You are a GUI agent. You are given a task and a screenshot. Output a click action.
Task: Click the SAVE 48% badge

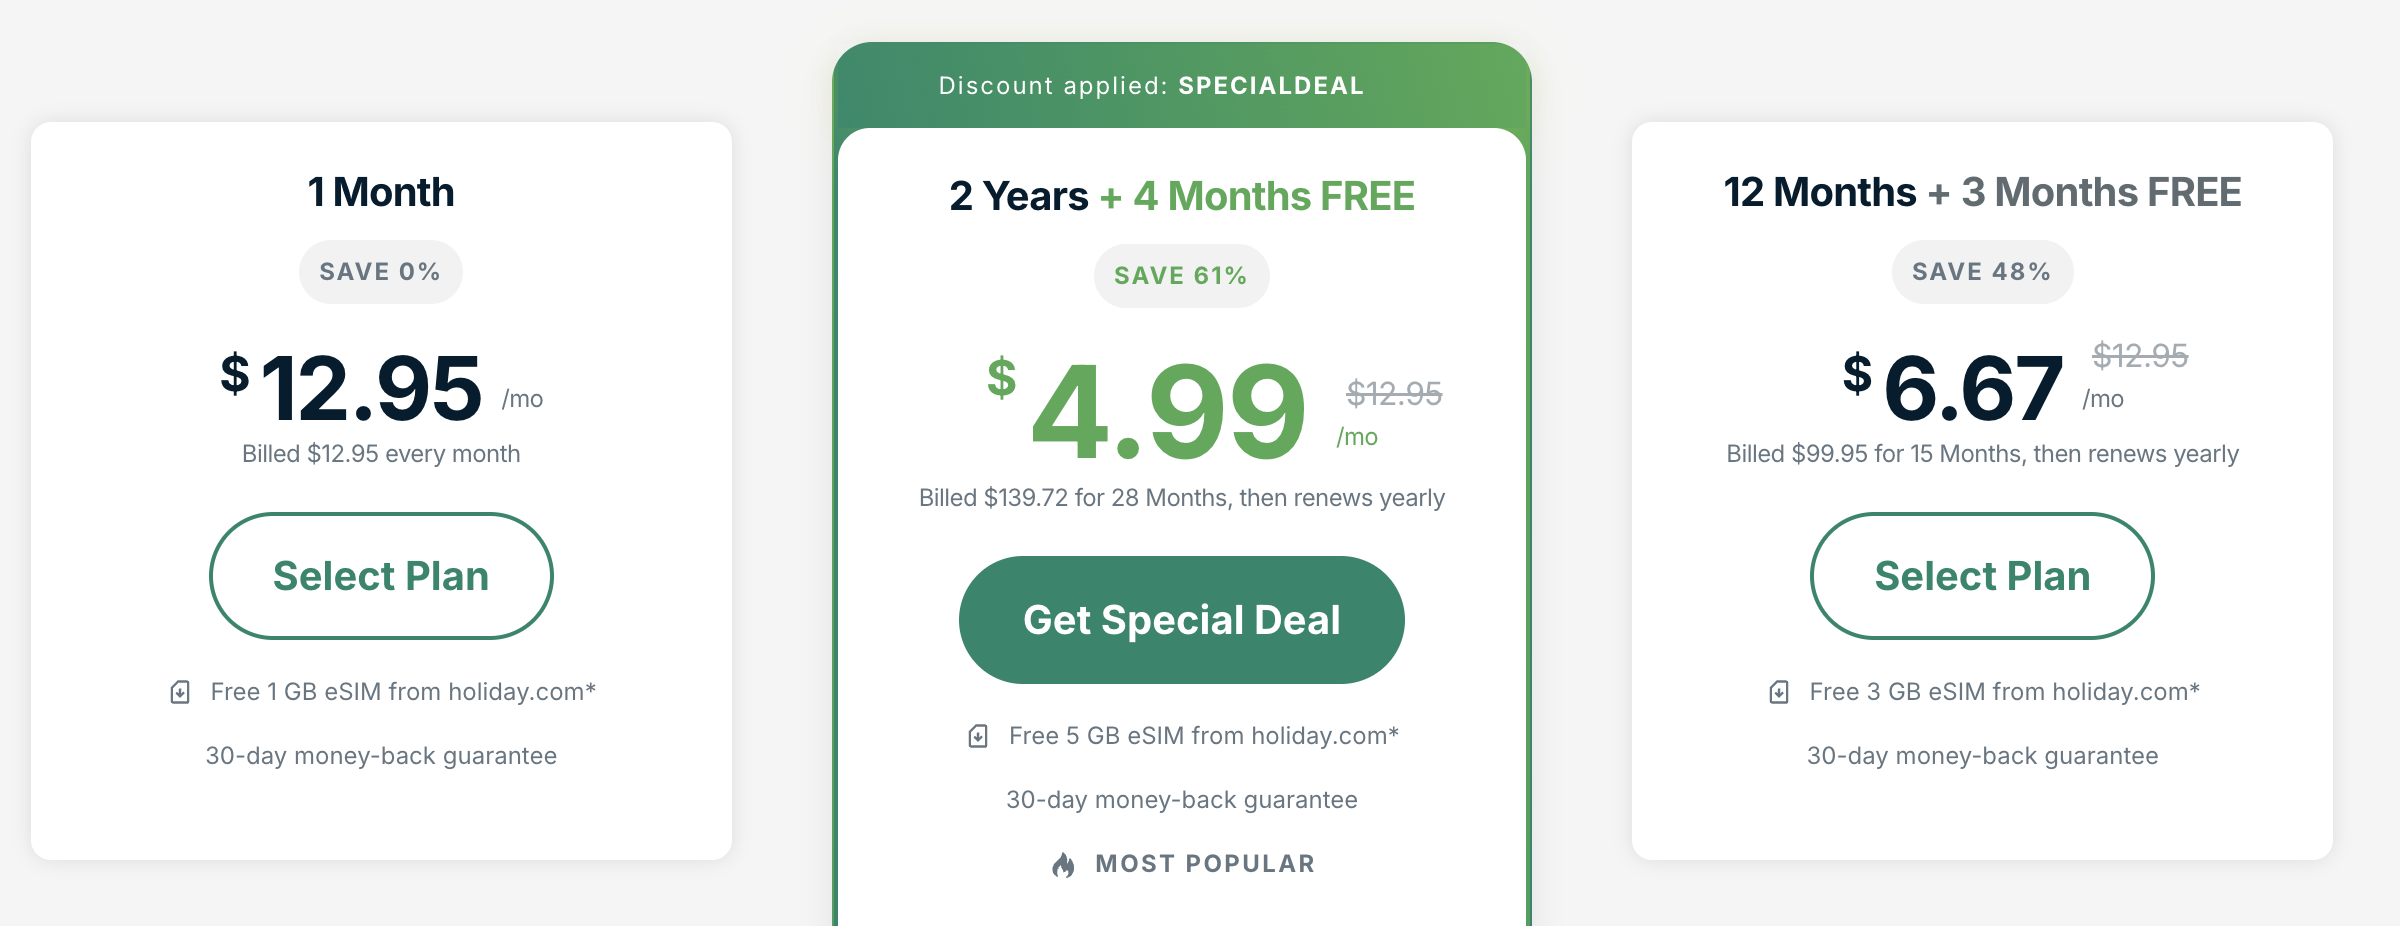[x=1982, y=272]
